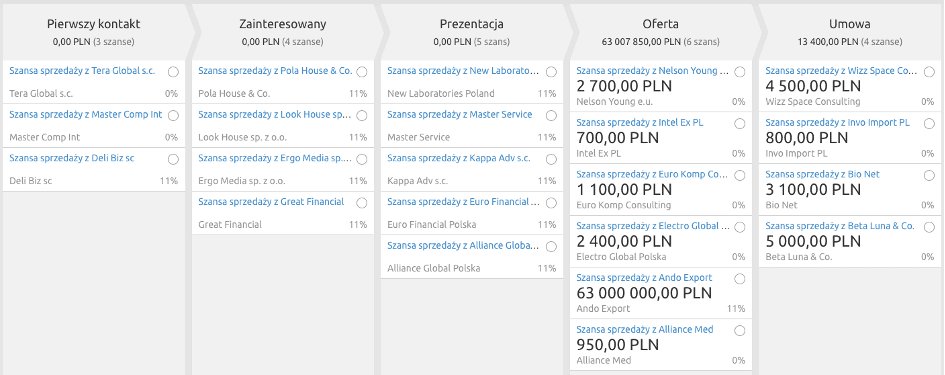Mark the circle on Beta Luna & Co. card

coord(929,227)
